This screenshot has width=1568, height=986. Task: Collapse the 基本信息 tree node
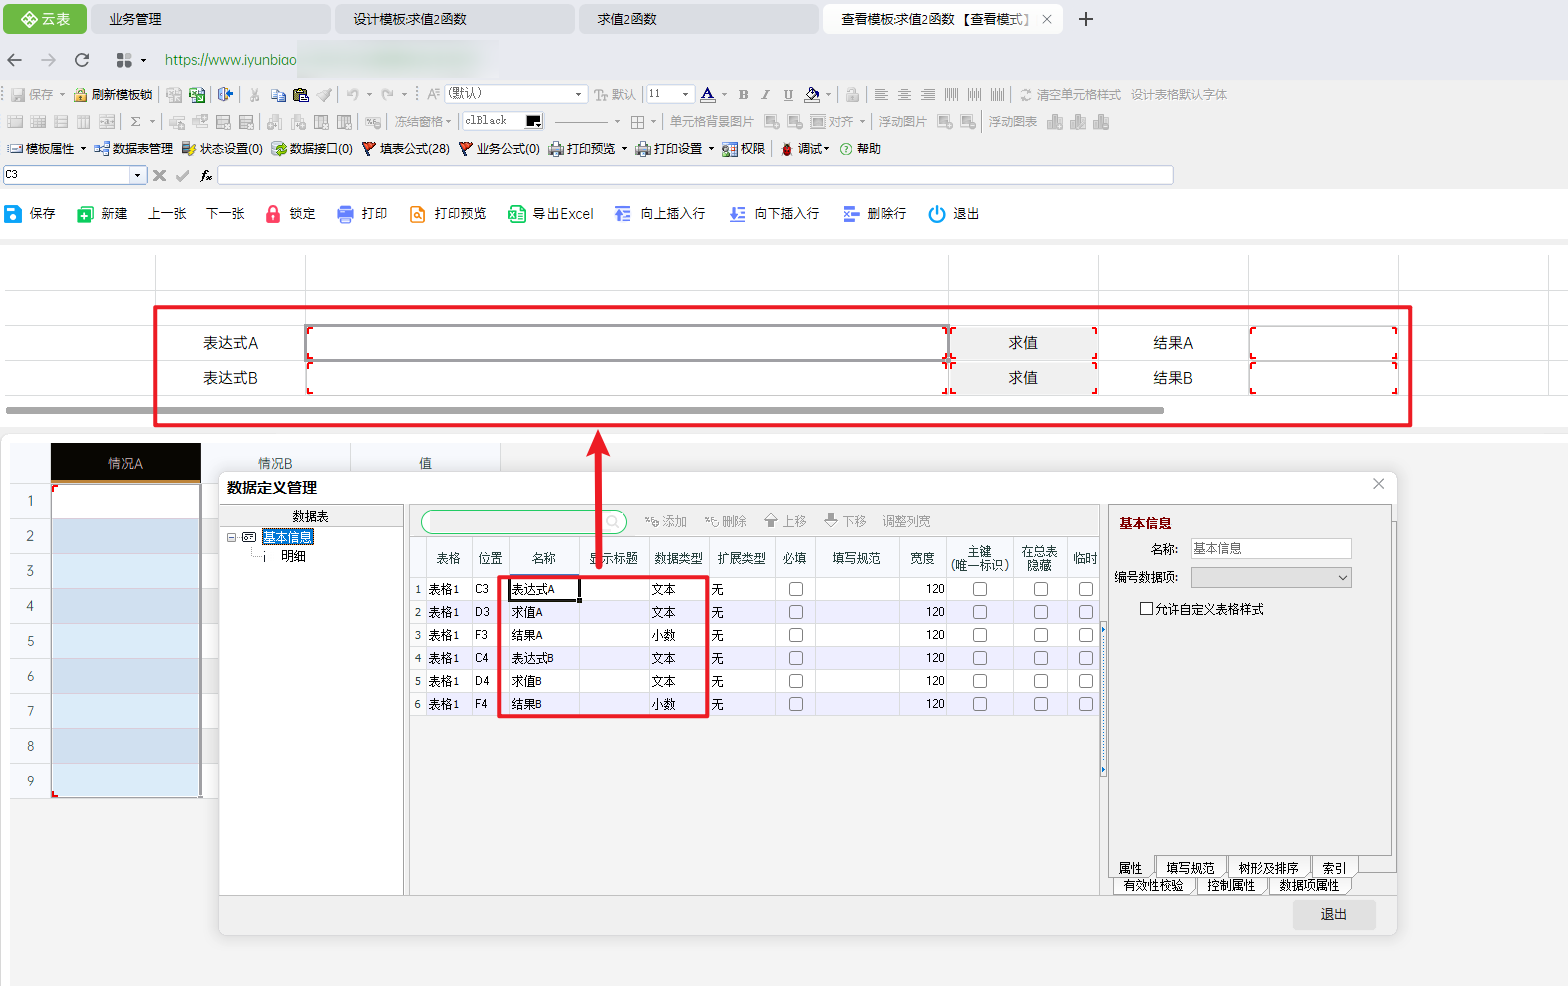pos(232,537)
